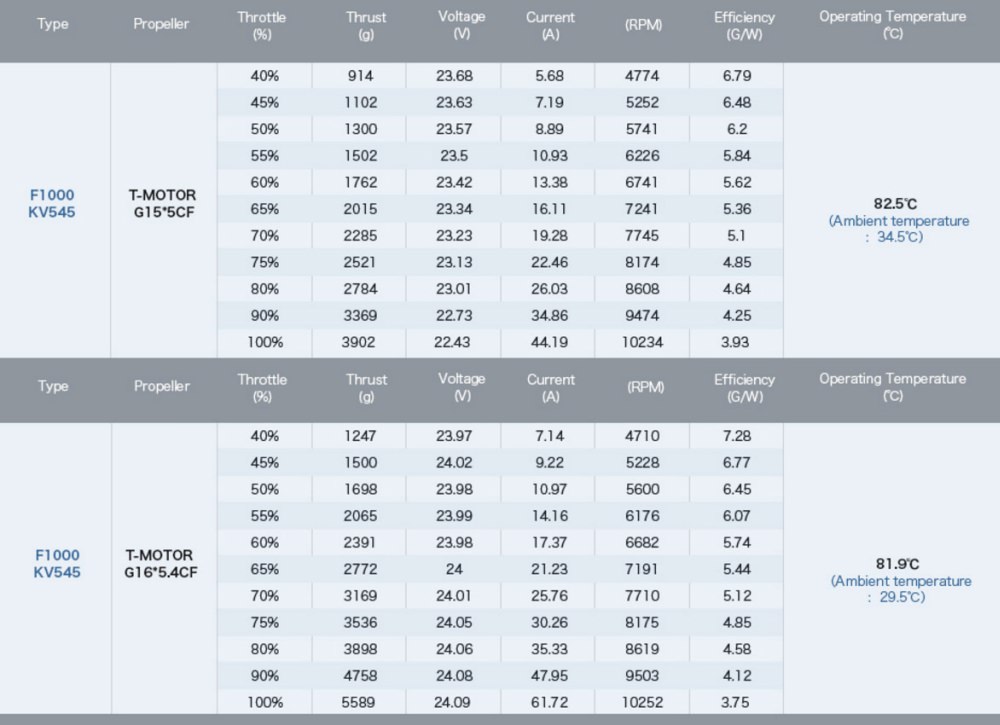Viewport: 1000px width, 725px height.
Task: Open the F1000 KV545 link beside G16*5.4CF
Action: [x=57, y=563]
